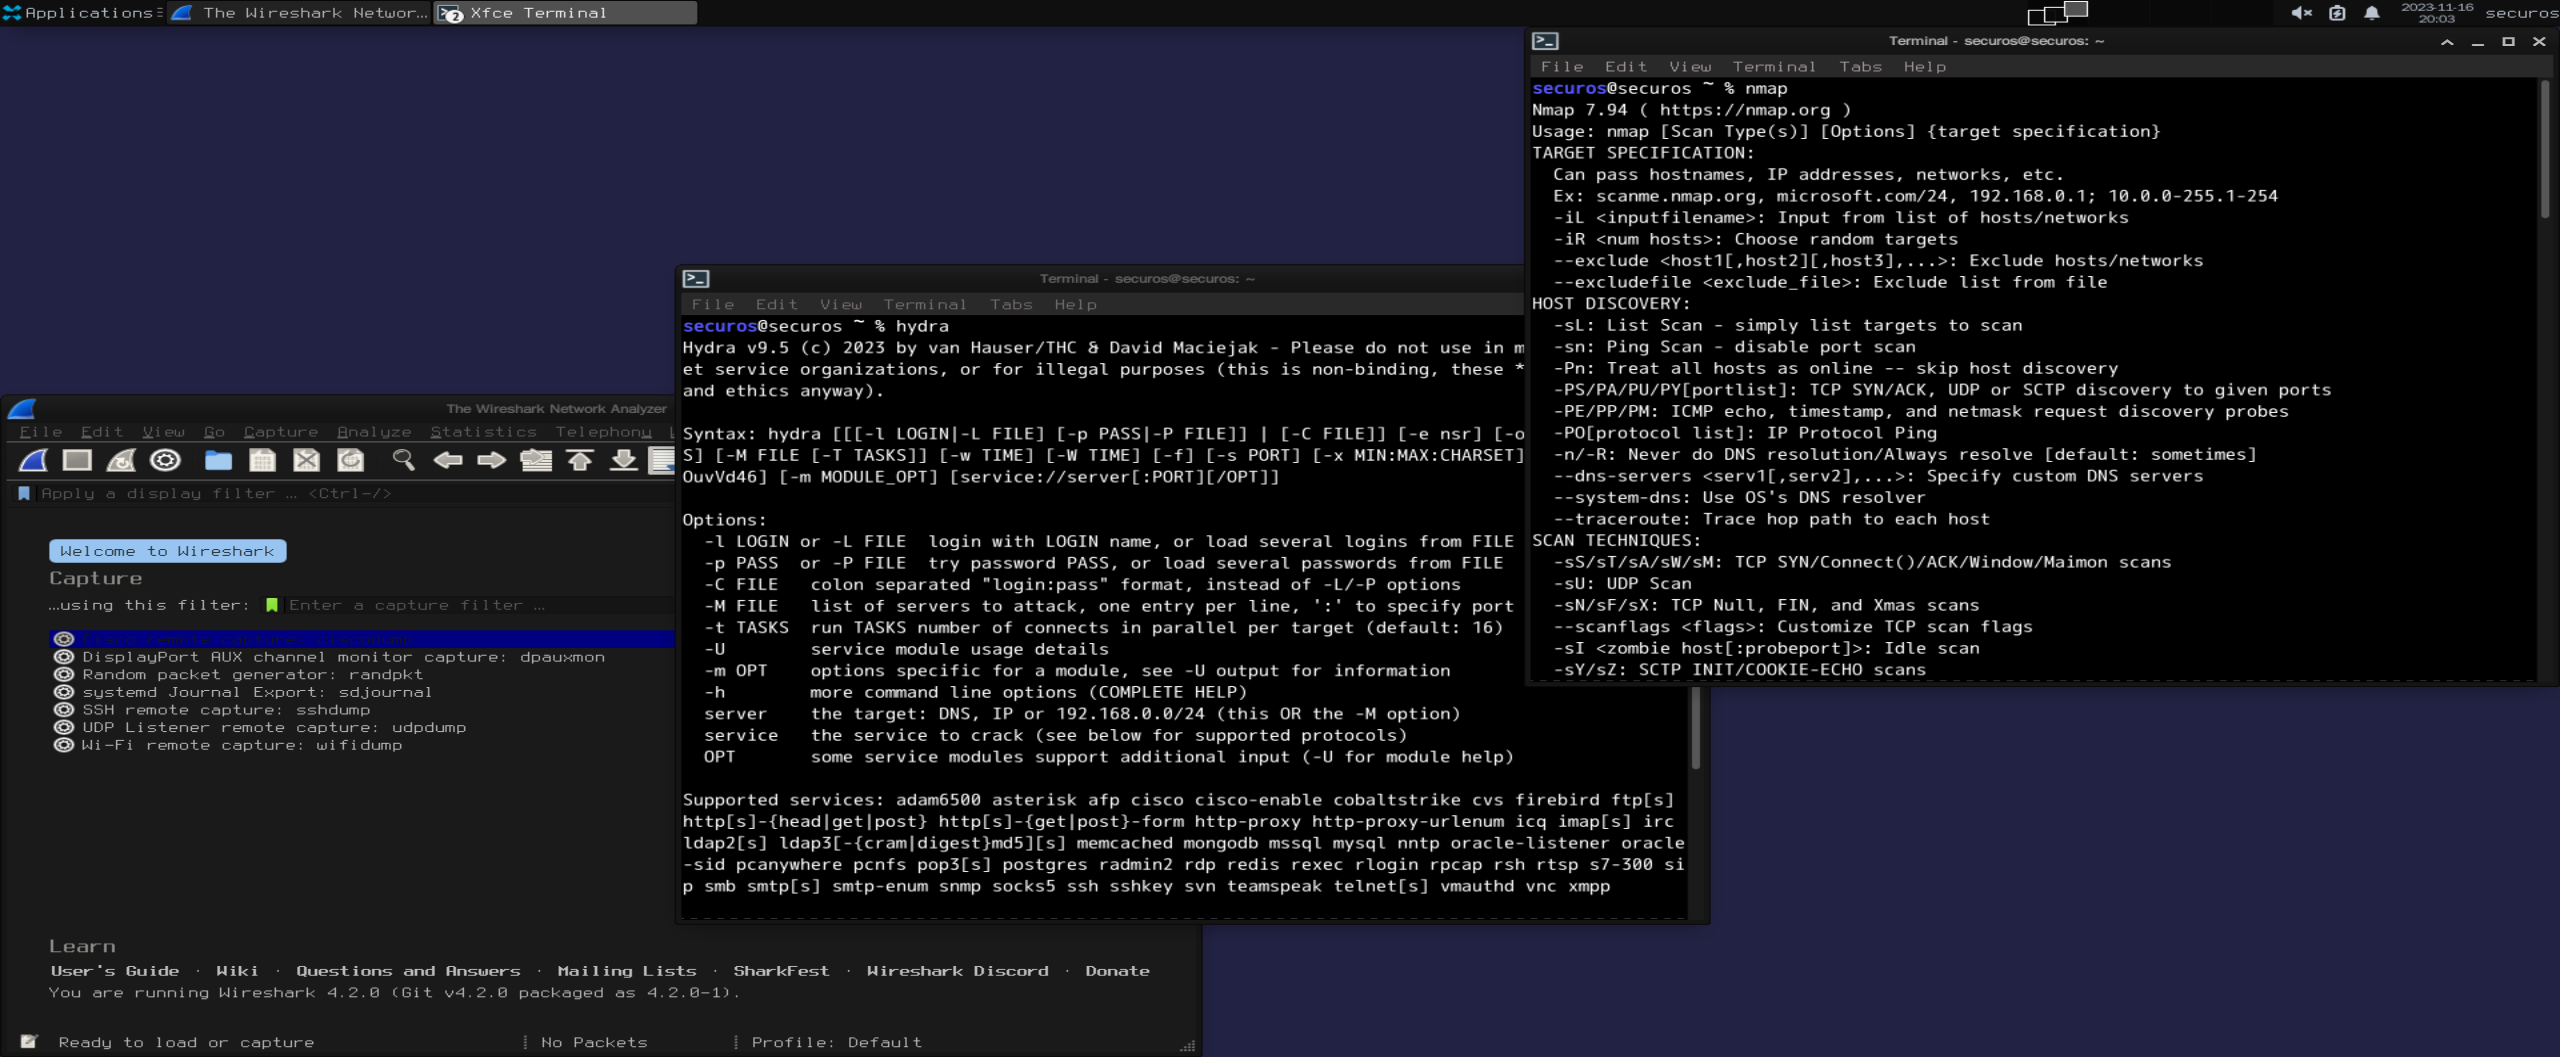Click gear icon beside Cisco remote capture

pos(64,639)
